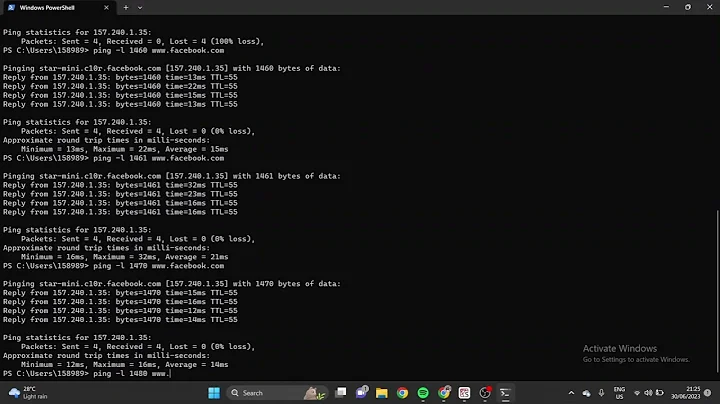Restore down the terminal window
720x404 pixels.
tap(687, 7)
